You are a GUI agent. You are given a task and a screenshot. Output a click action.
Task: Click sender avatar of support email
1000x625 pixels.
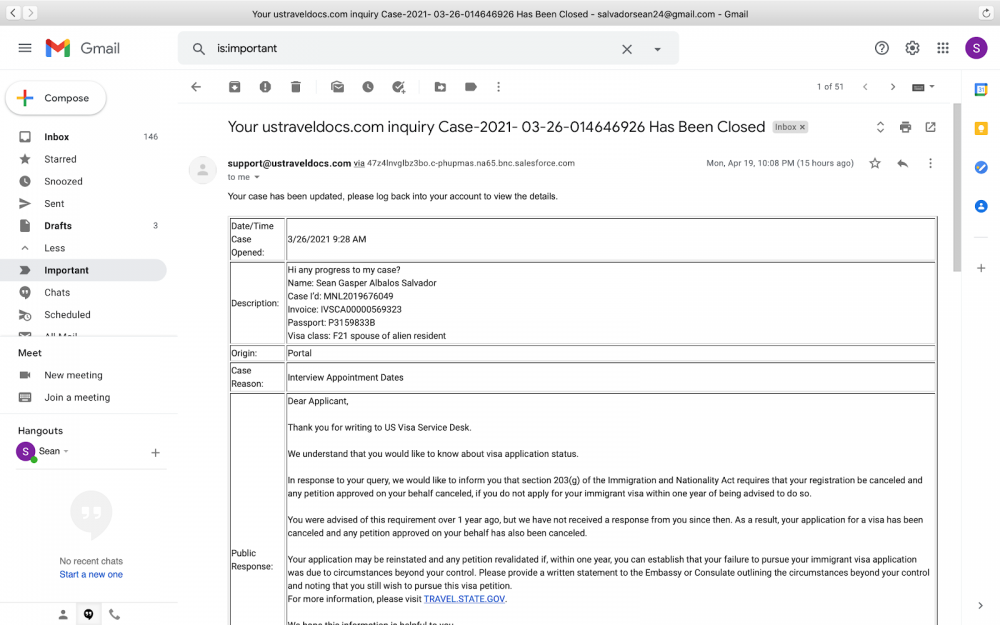pyautogui.click(x=203, y=170)
